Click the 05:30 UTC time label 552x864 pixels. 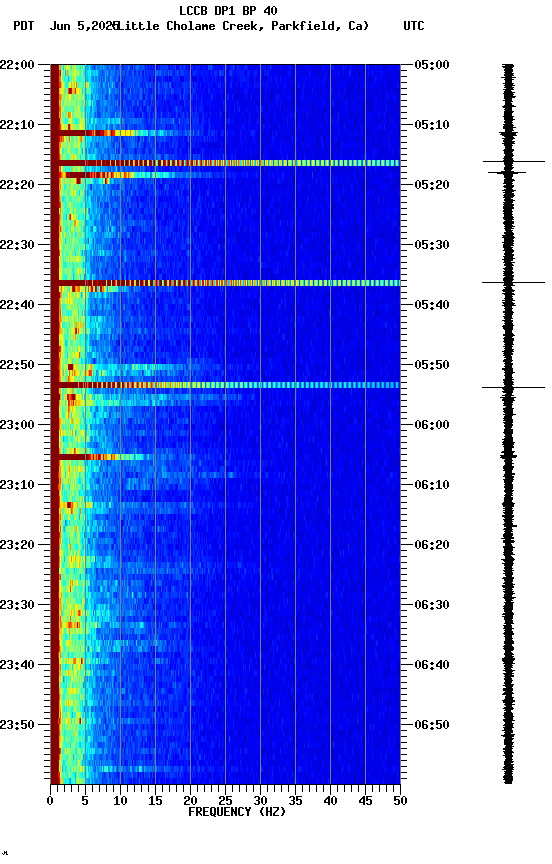pyautogui.click(x=432, y=245)
